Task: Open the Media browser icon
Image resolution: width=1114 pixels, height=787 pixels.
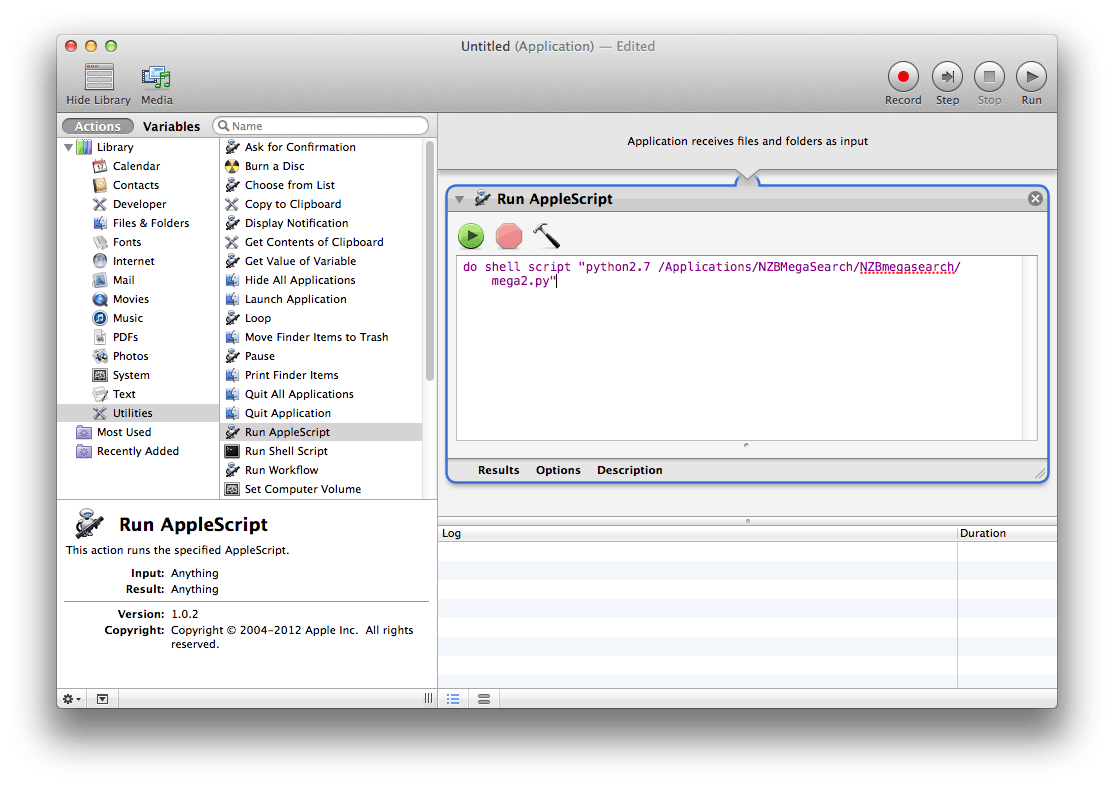Action: [x=156, y=77]
